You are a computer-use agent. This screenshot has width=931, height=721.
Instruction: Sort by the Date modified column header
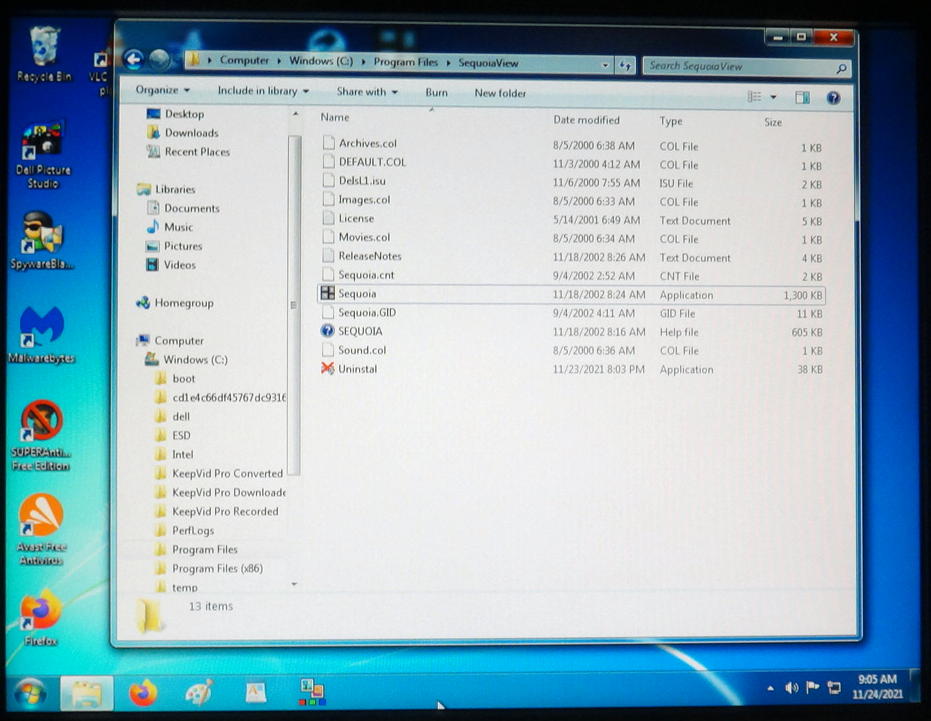pyautogui.click(x=586, y=119)
